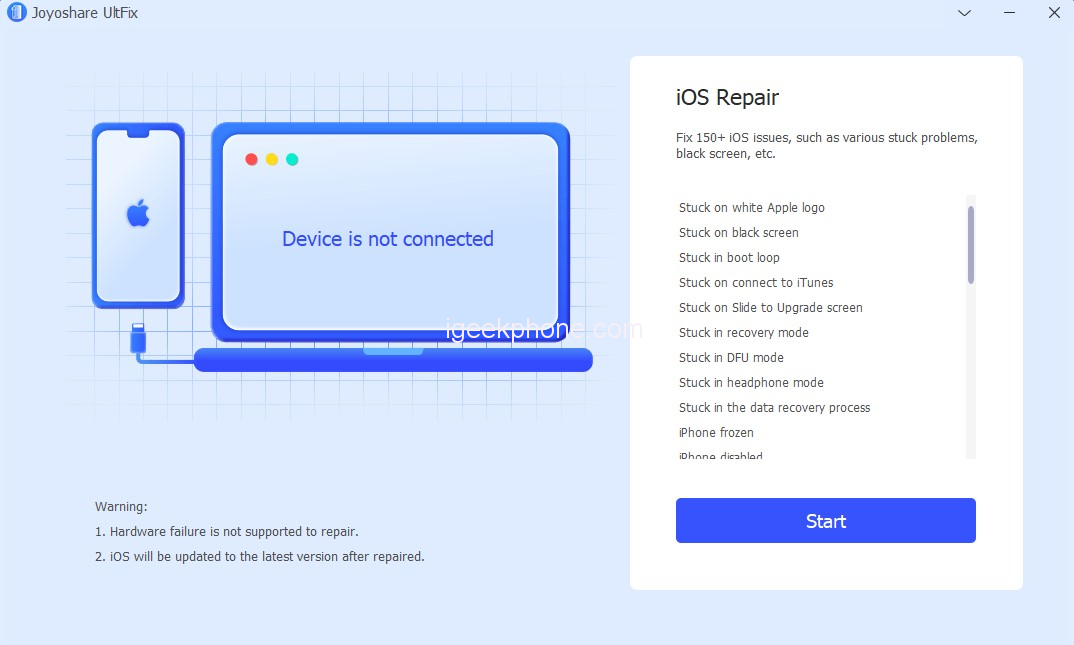The image size is (1074, 645).
Task: Click the Joyoshare UltFix app logo
Action: pos(16,13)
